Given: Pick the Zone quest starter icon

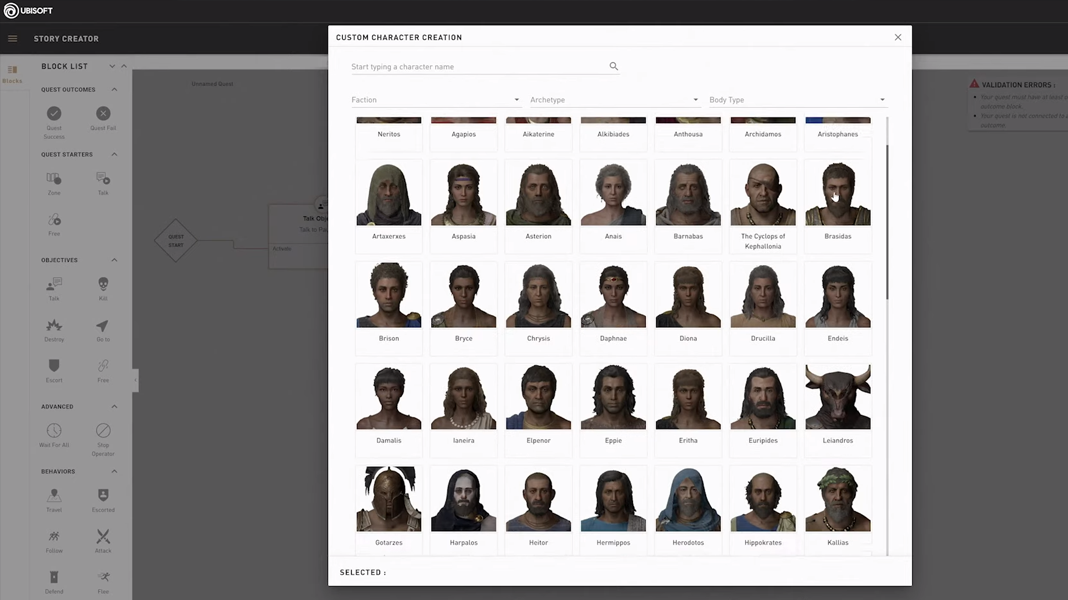Looking at the screenshot, I should click(54, 178).
